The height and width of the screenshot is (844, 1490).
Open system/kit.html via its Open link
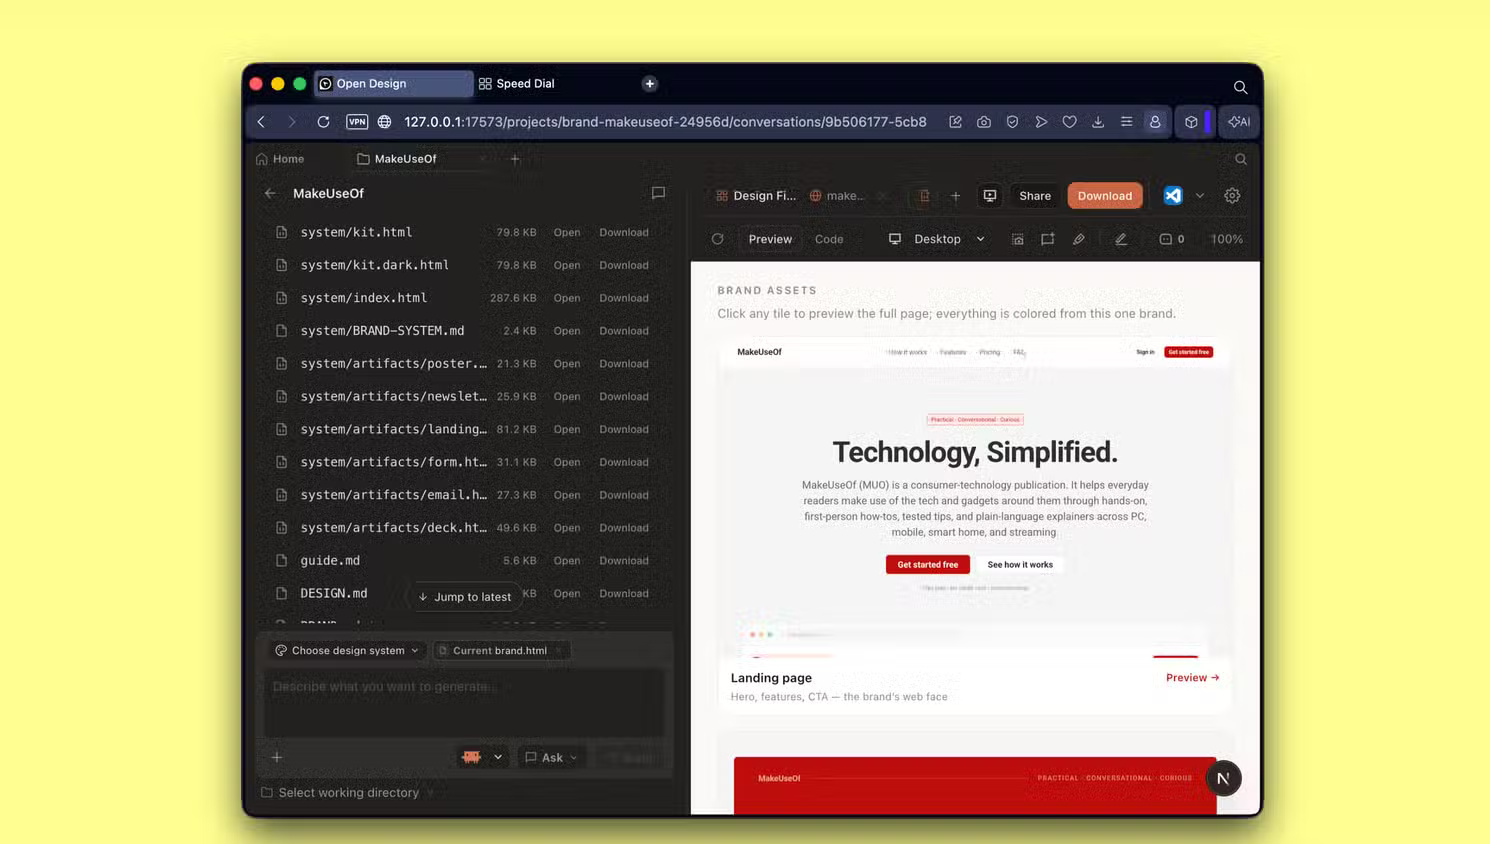pos(567,232)
